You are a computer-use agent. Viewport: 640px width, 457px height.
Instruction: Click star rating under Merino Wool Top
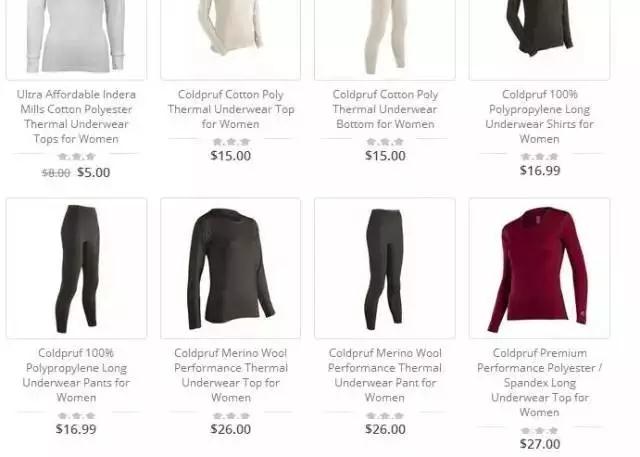click(231, 416)
